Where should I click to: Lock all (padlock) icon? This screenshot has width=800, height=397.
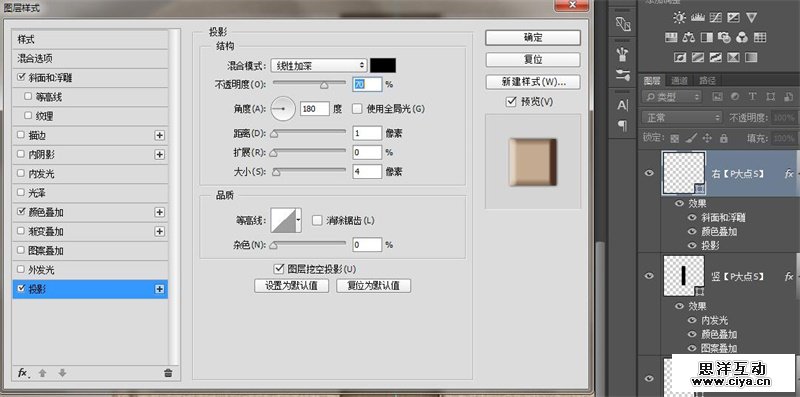pos(723,138)
